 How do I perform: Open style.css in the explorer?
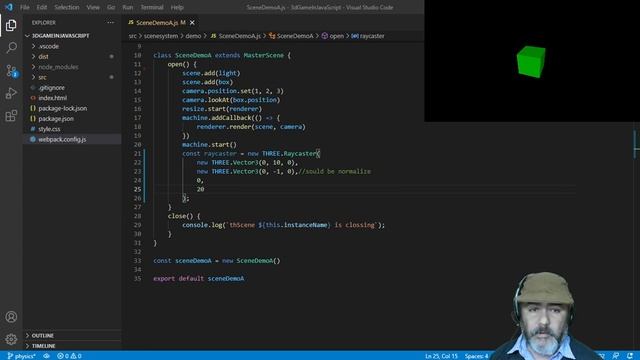pos(49,129)
